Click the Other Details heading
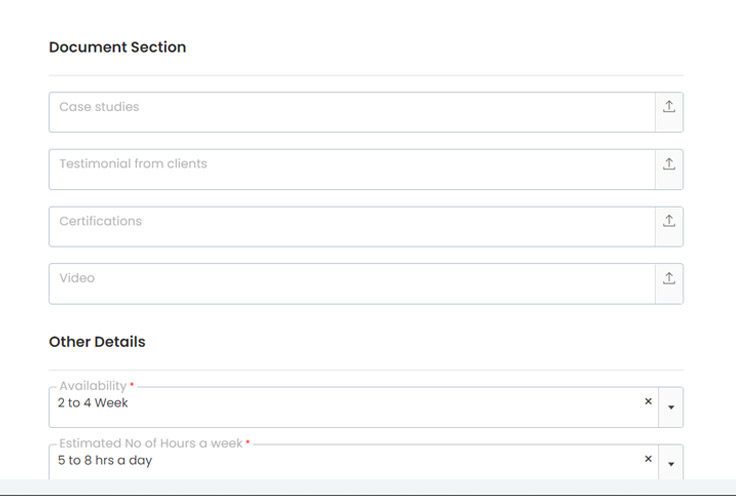Image resolution: width=736 pixels, height=496 pixels. click(x=97, y=342)
